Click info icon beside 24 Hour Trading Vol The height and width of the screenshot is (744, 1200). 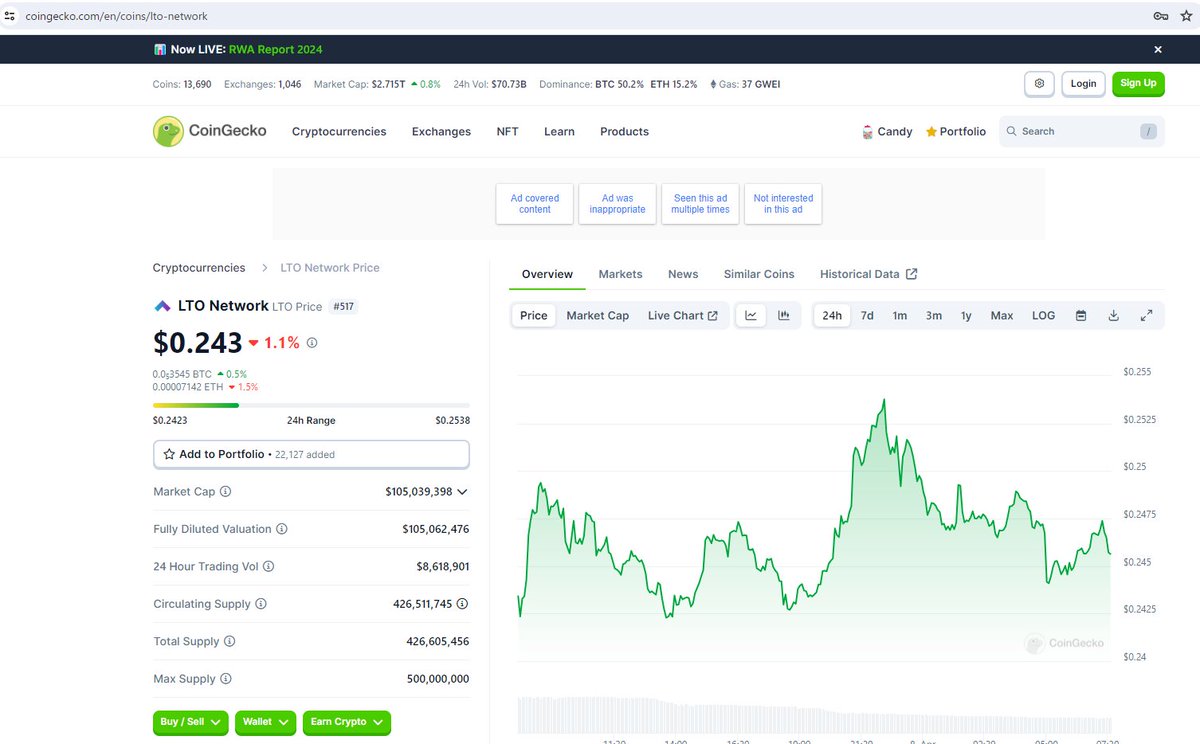(x=268, y=566)
